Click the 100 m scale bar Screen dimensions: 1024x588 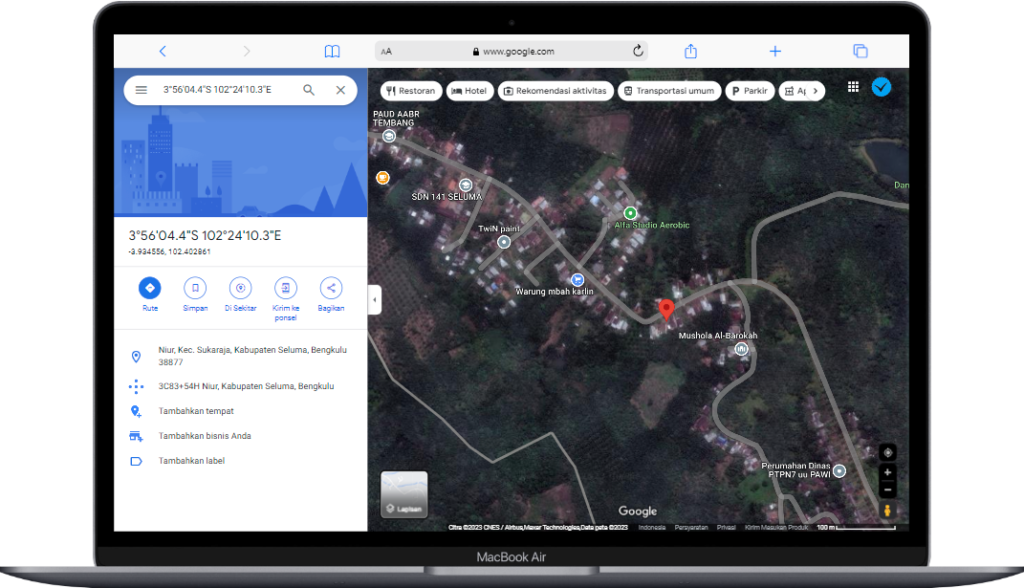click(x=856, y=527)
